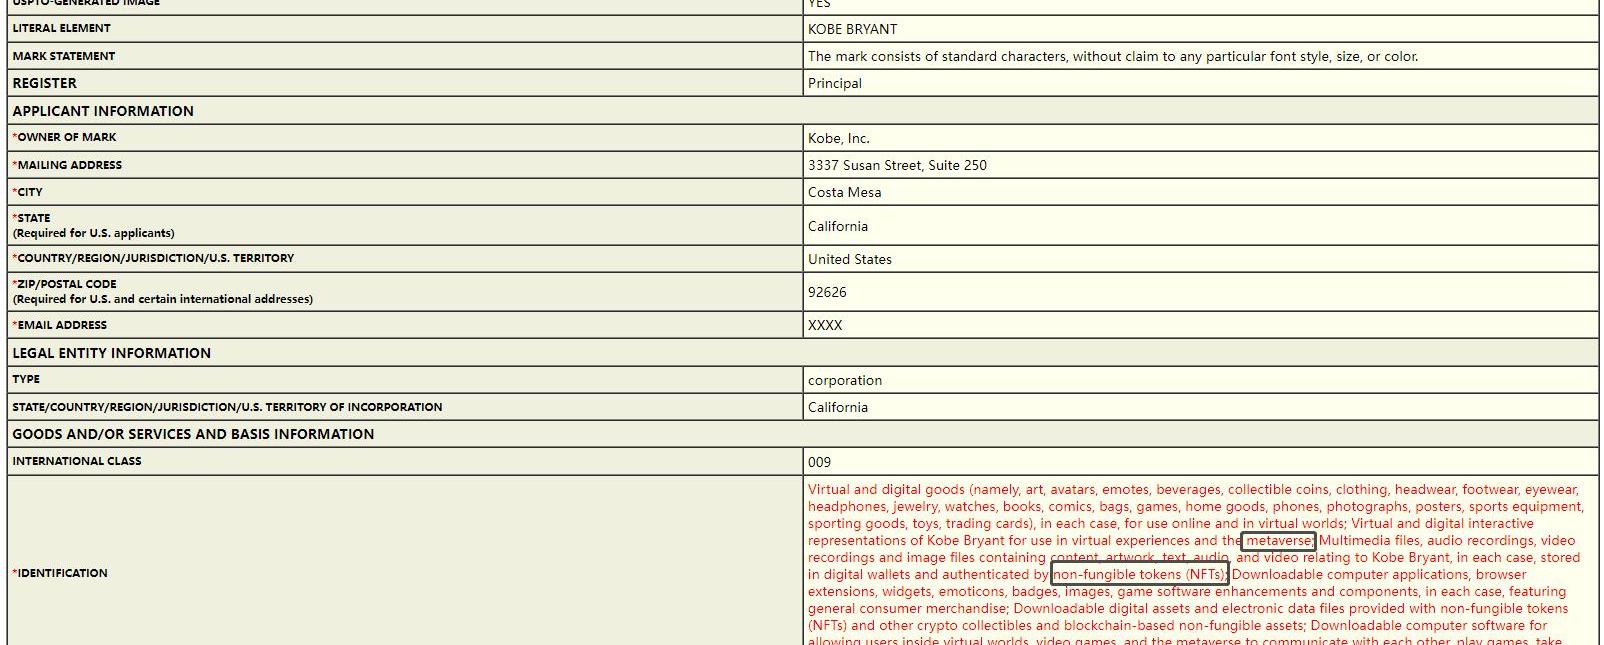Image resolution: width=1604 pixels, height=645 pixels.
Task: Select the TERRITORY OF INCORPORATION label
Action: coord(227,407)
